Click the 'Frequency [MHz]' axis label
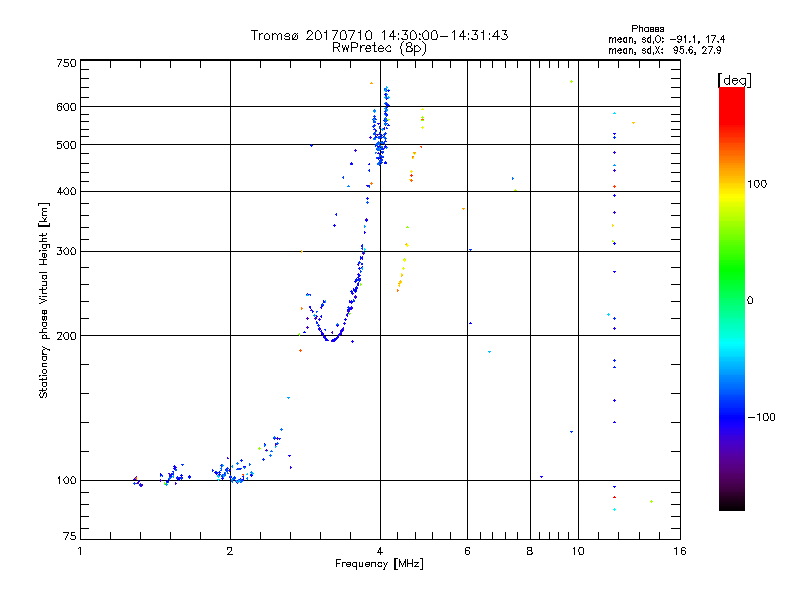Image resolution: width=800 pixels, height=600 pixels. (x=379, y=564)
